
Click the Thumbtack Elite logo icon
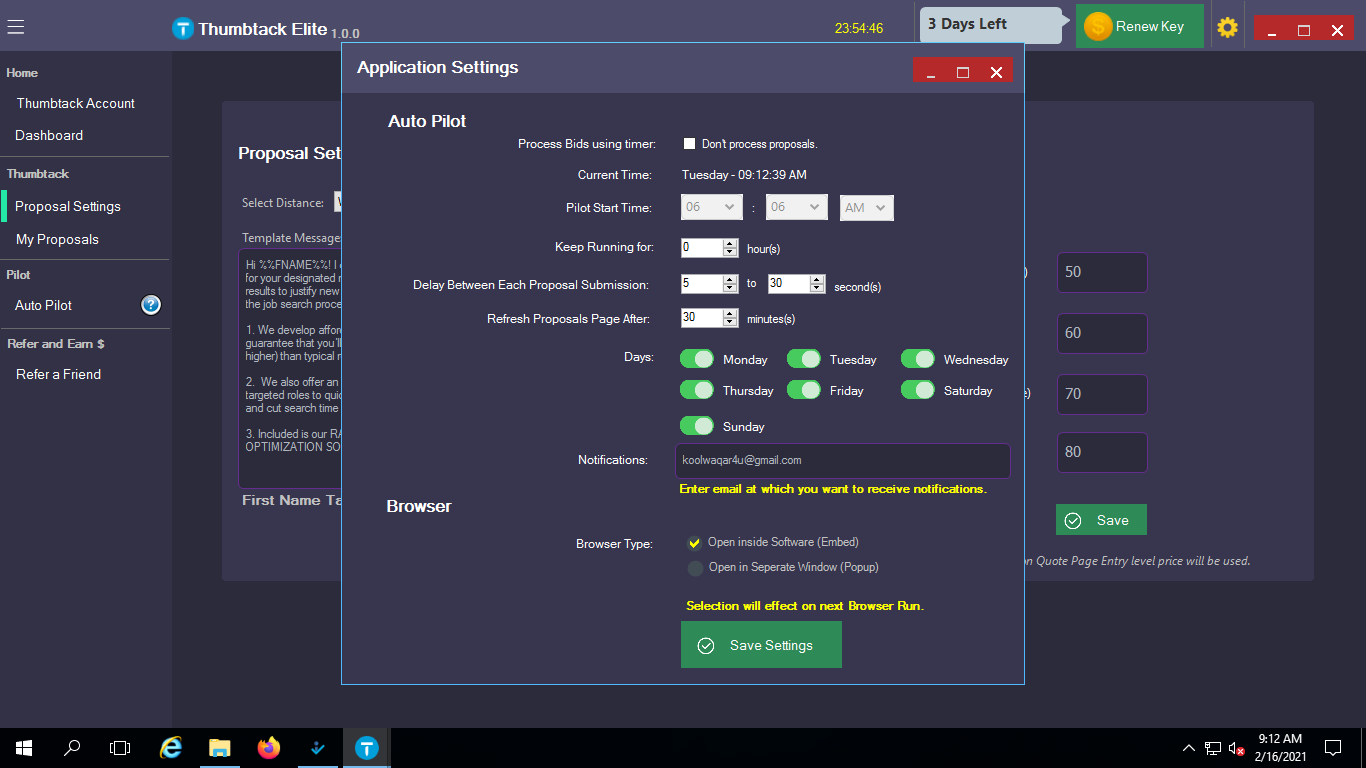[x=182, y=29]
